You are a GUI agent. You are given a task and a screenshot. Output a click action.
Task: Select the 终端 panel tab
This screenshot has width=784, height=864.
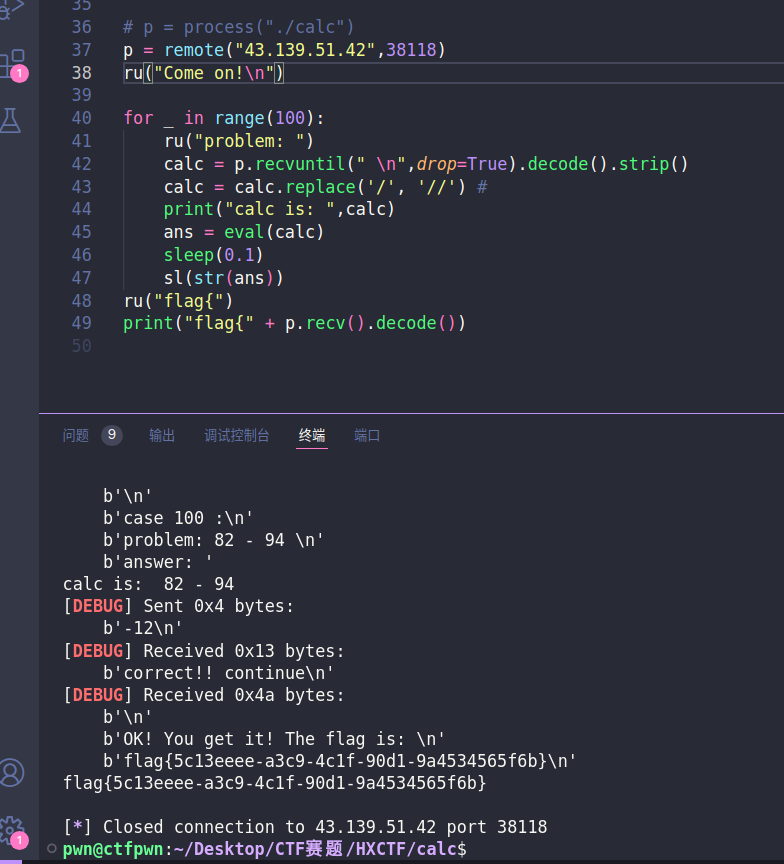point(312,435)
